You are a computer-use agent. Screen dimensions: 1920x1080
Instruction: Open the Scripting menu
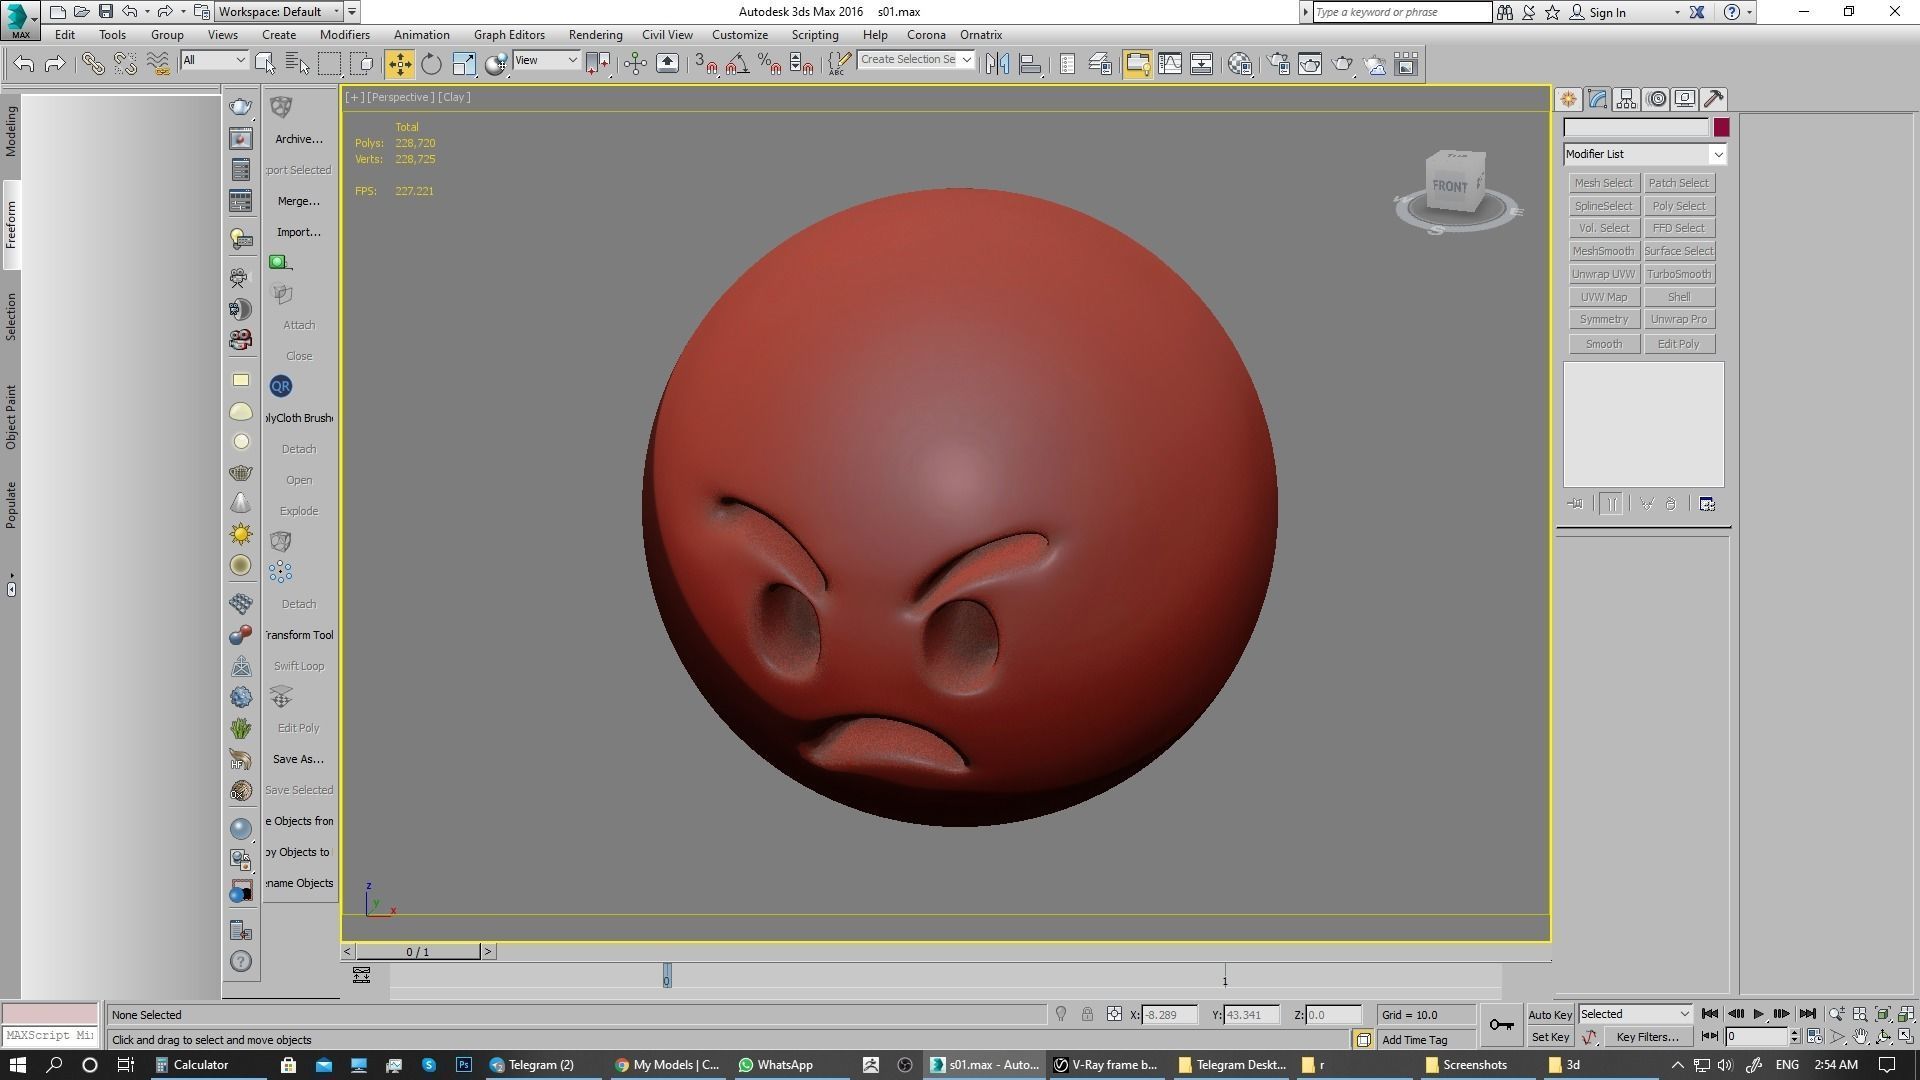[x=815, y=34]
